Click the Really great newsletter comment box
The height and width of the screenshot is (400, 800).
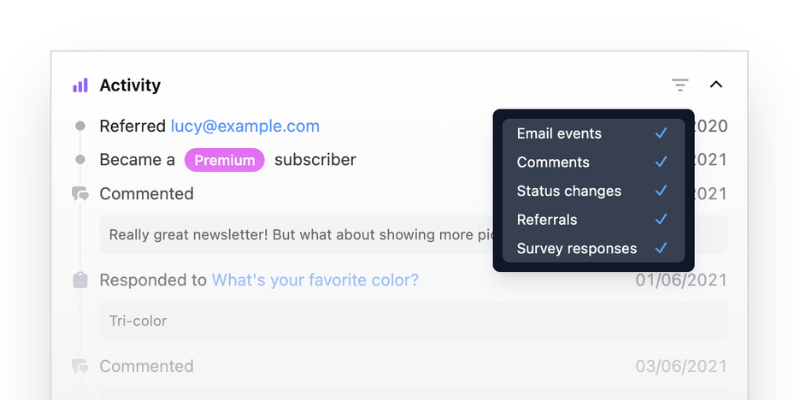coord(296,235)
